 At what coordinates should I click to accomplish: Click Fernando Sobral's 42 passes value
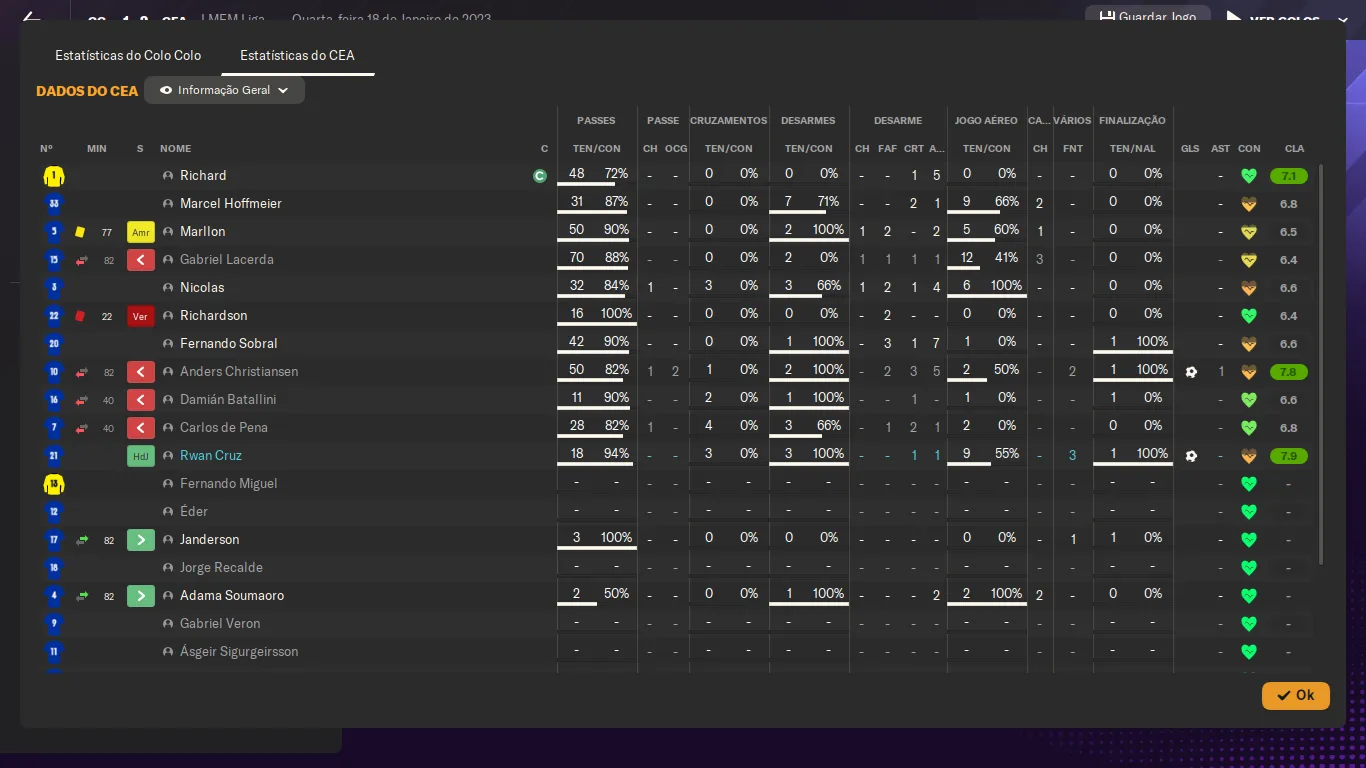point(576,342)
